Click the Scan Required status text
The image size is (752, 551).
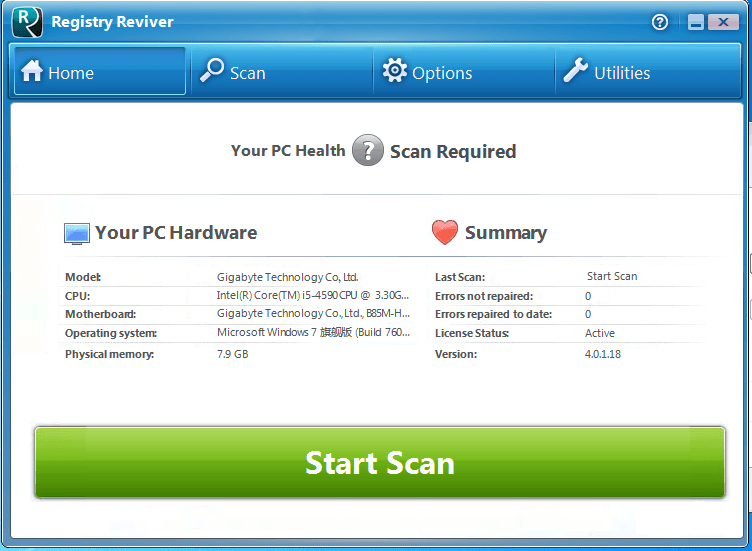point(453,152)
